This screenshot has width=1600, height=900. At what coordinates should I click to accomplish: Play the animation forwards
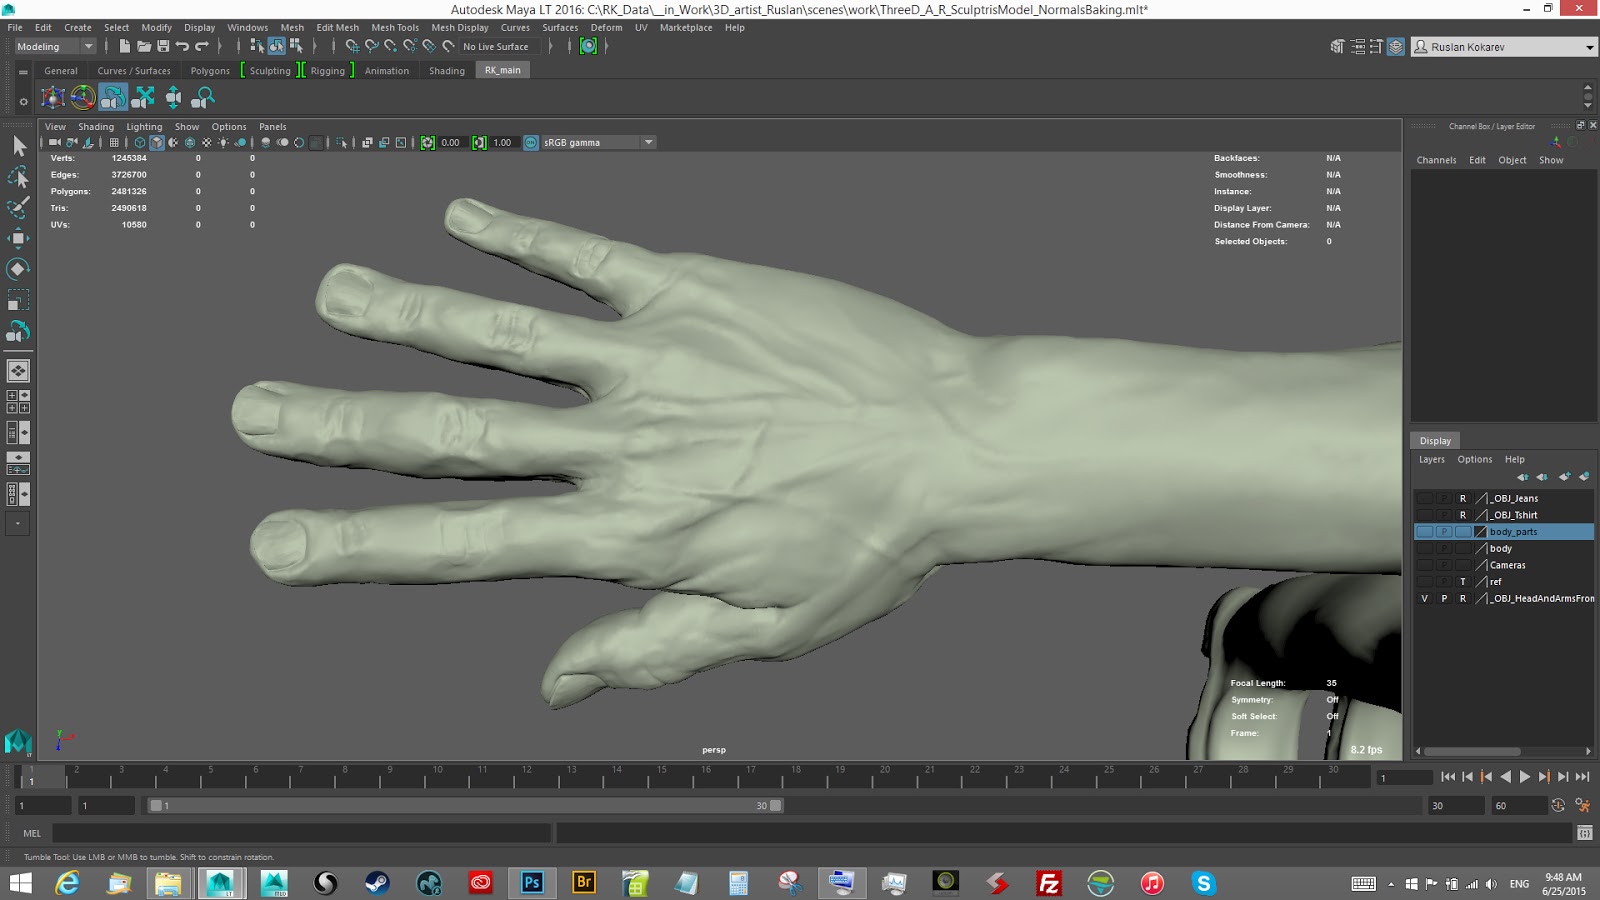[x=1525, y=777]
